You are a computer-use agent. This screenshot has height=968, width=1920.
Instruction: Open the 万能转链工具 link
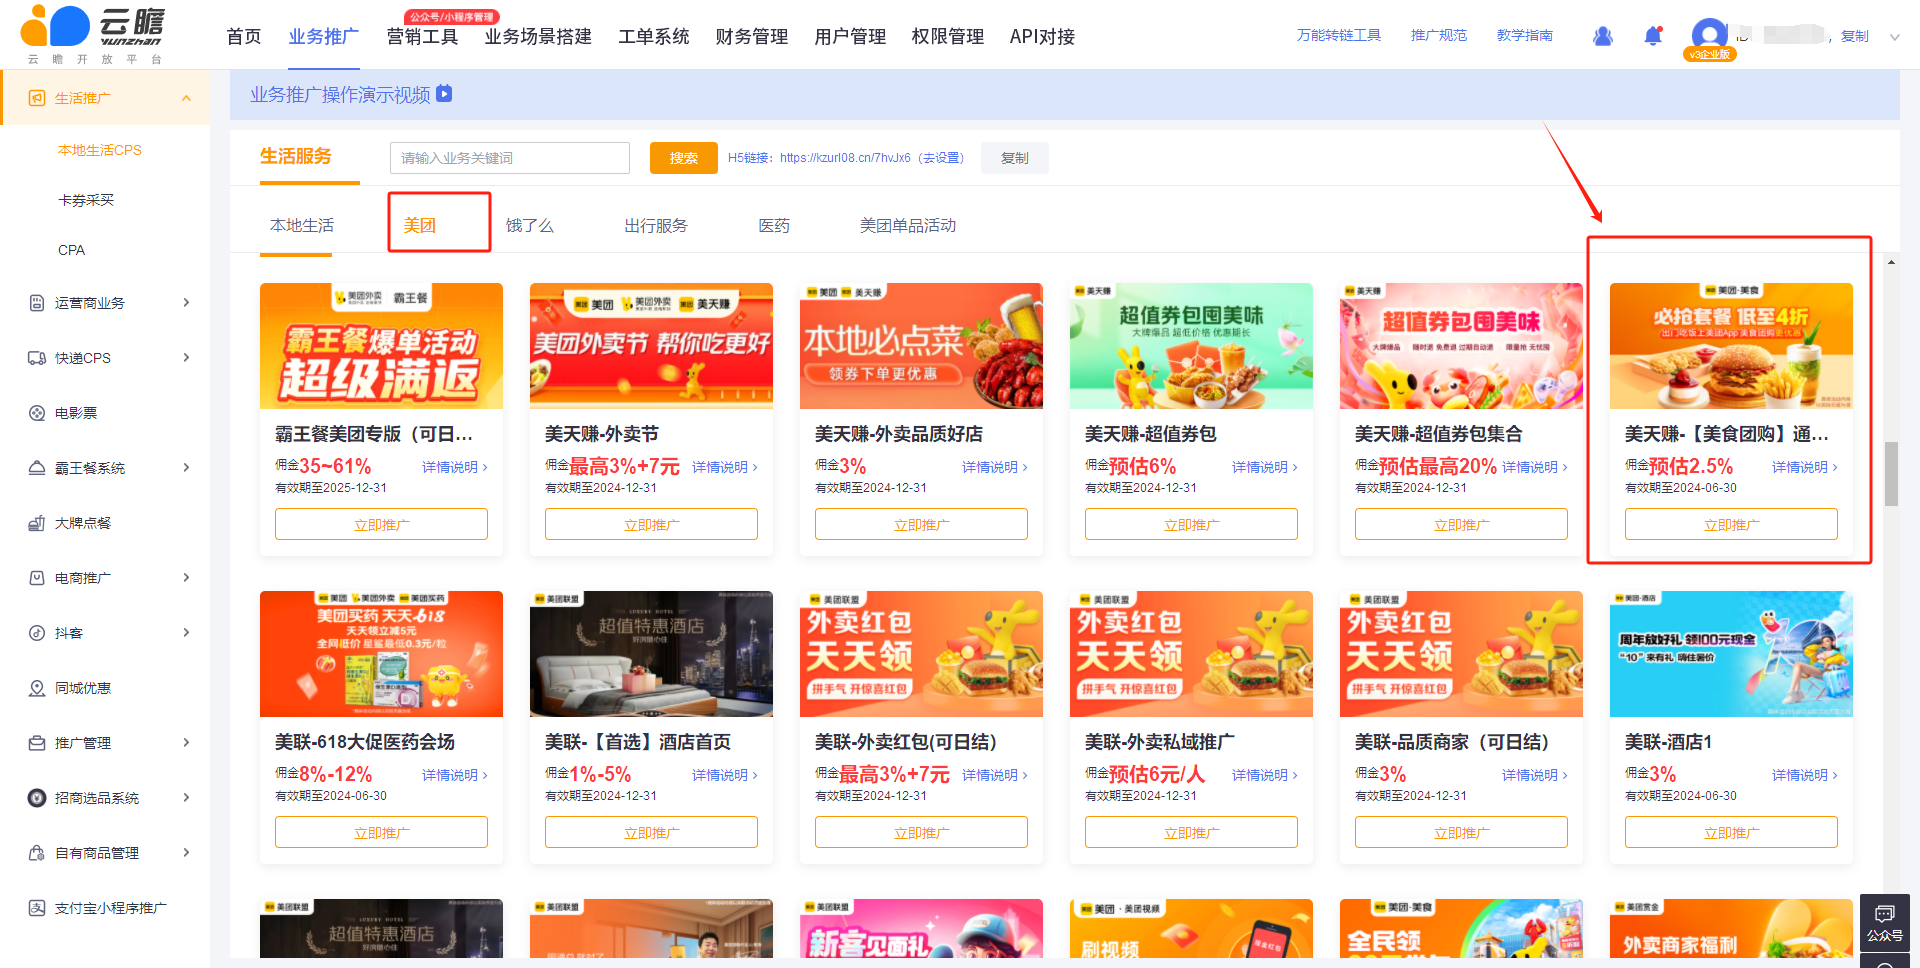point(1339,36)
